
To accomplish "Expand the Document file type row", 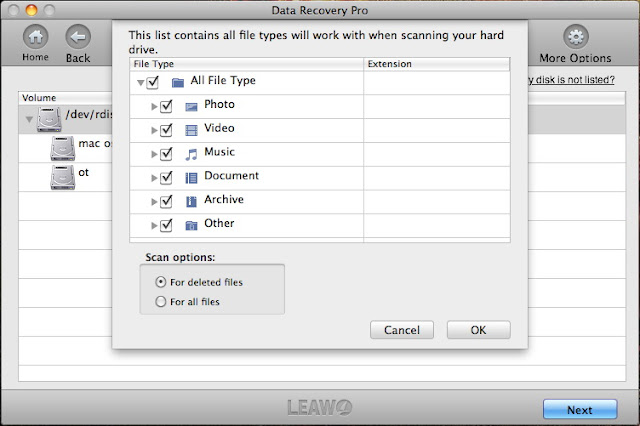I will pyautogui.click(x=154, y=177).
